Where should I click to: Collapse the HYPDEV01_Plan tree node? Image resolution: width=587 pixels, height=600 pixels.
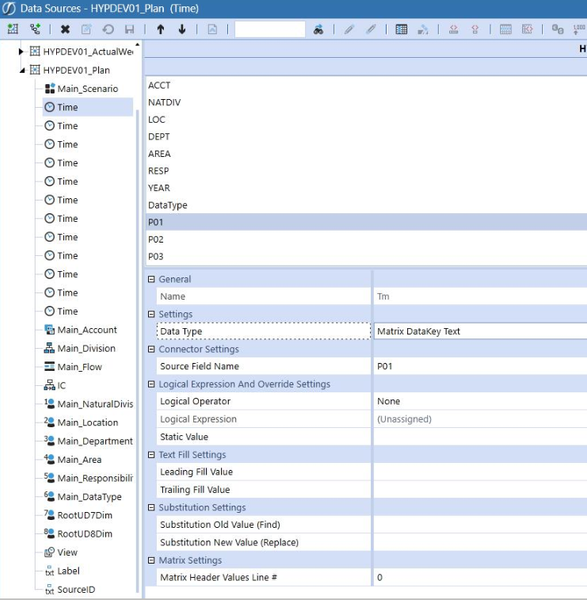[x=22, y=70]
